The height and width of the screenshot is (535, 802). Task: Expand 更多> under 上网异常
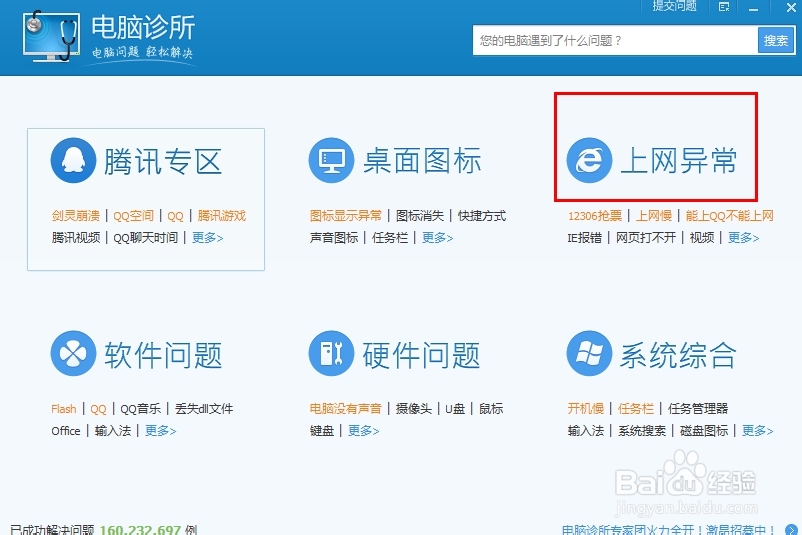click(743, 238)
